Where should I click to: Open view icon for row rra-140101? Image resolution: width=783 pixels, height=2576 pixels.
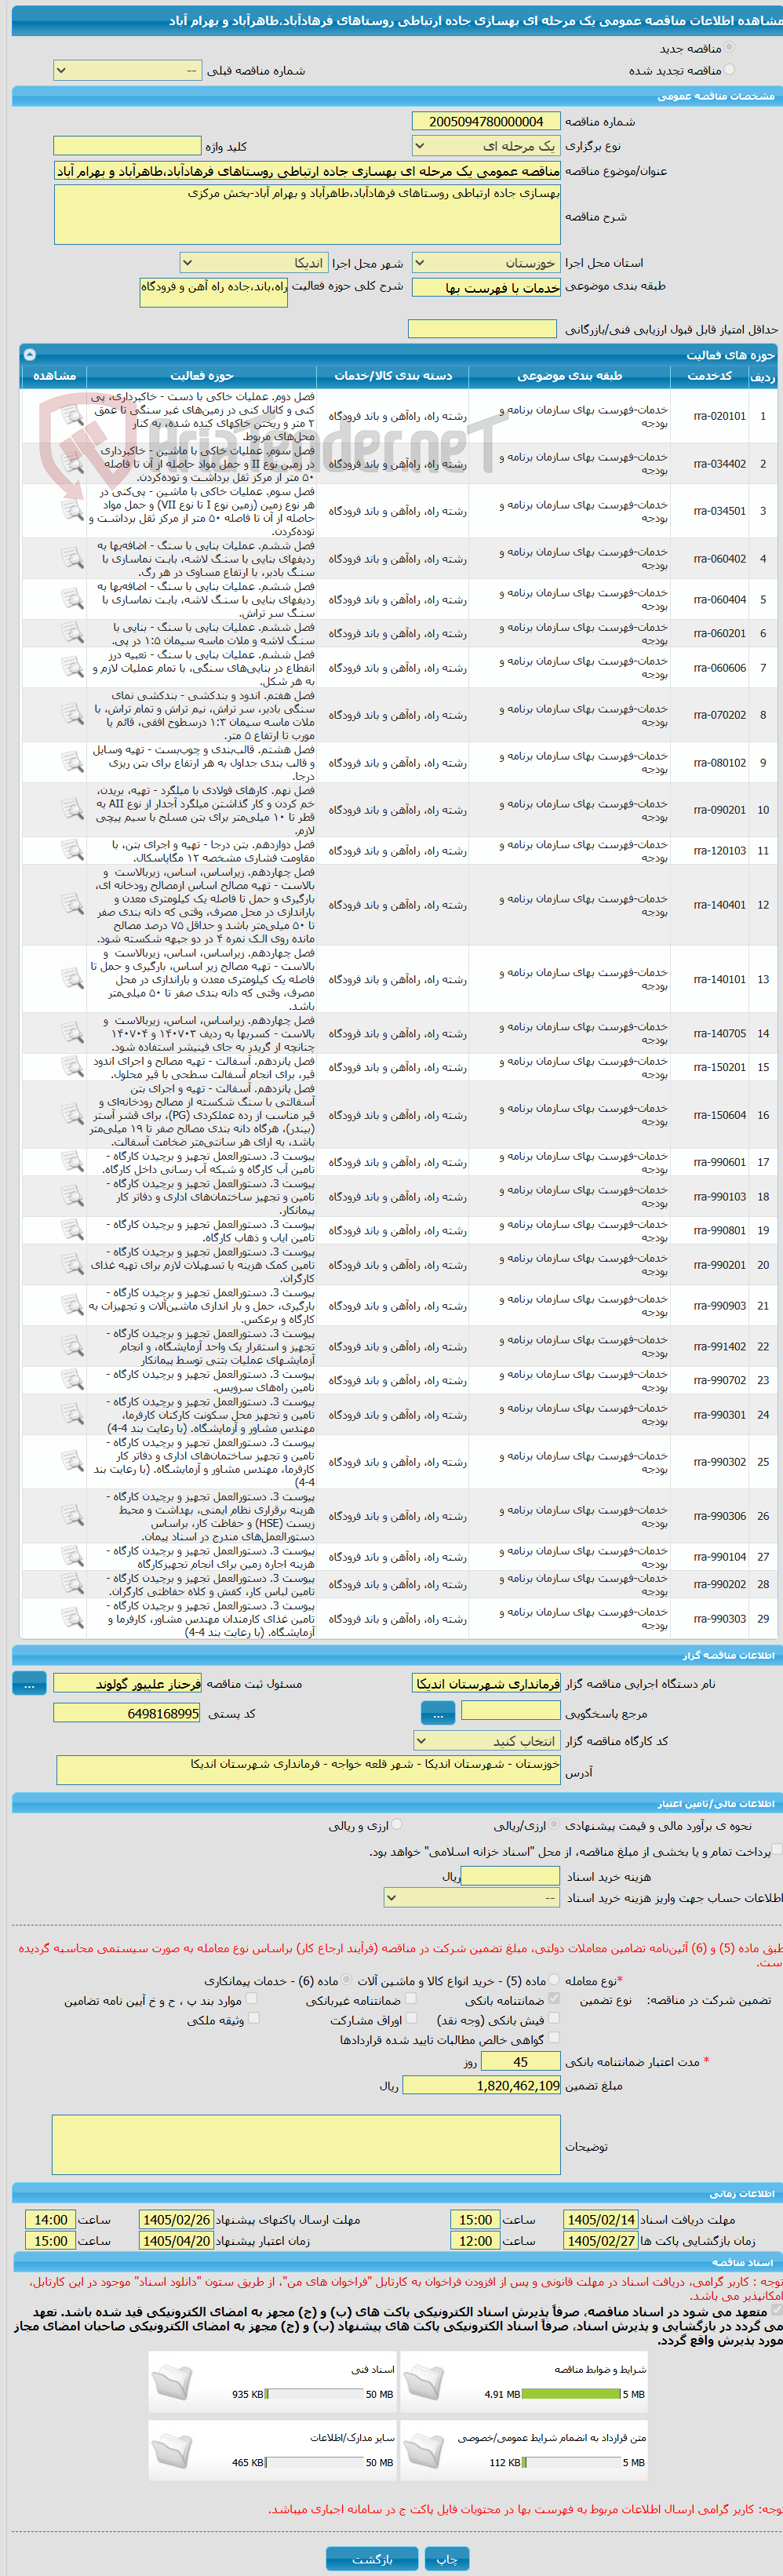pos(72,979)
